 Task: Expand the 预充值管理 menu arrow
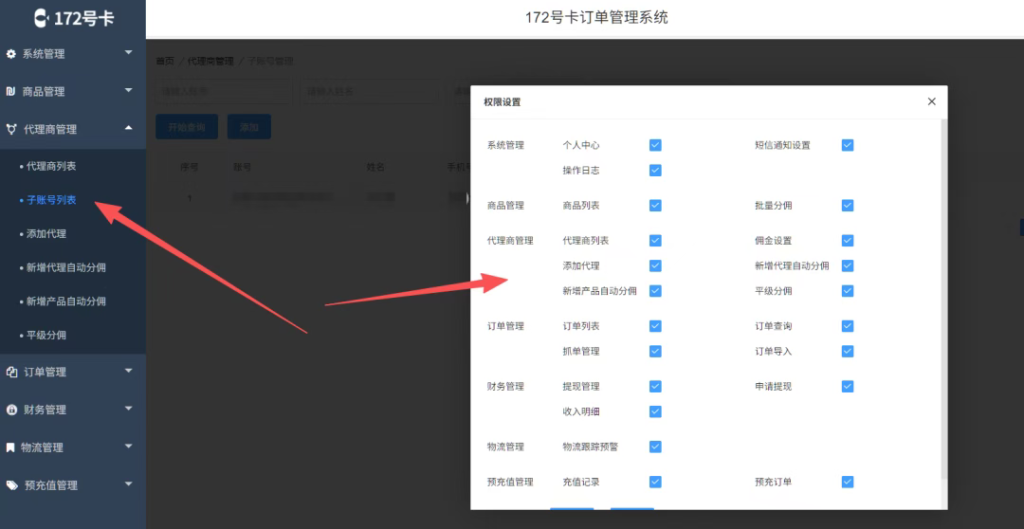point(129,484)
